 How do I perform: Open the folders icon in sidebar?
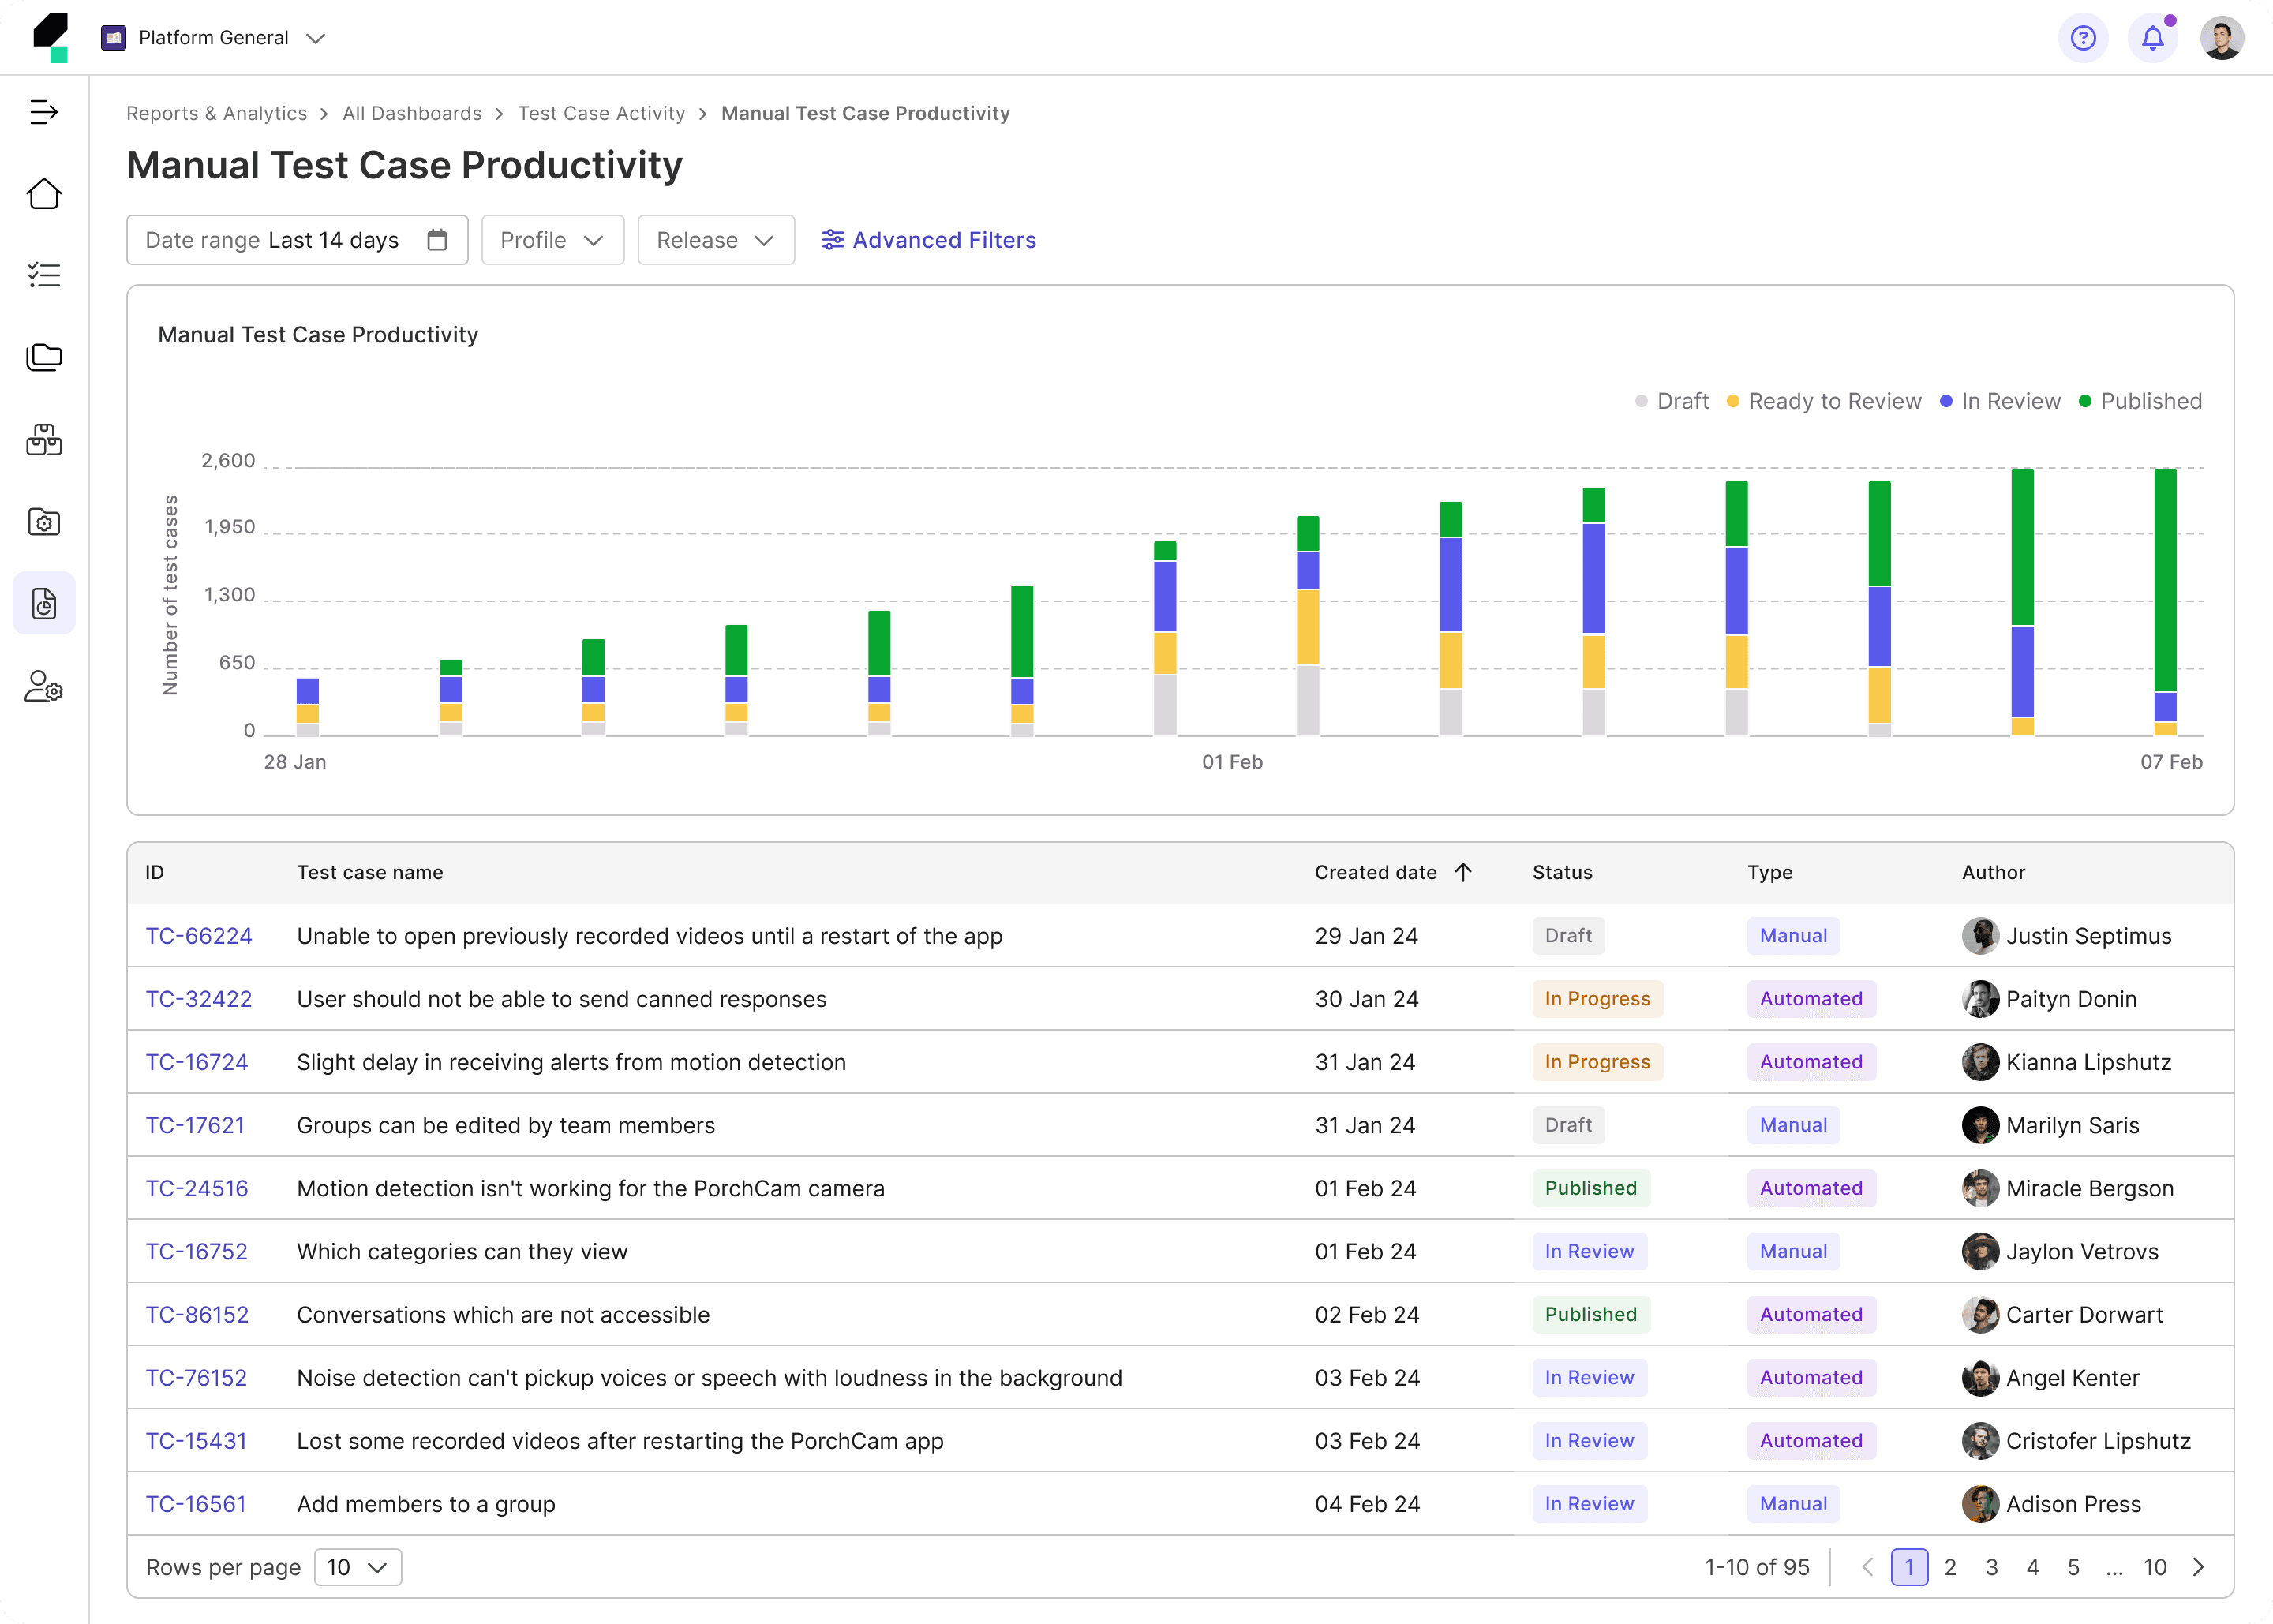coord(44,357)
